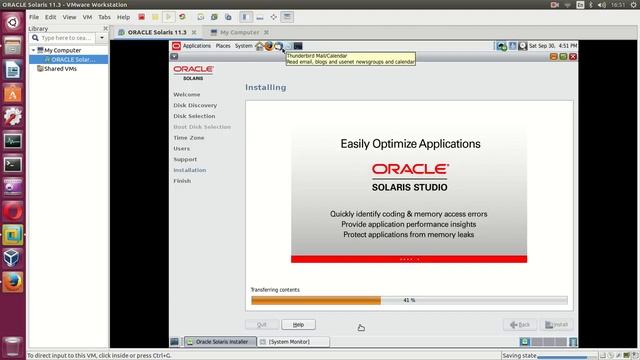Viewport: 640px width, 360px height.
Task: Click the thumbnail bar toolbar icon
Action: (x=260, y=17)
